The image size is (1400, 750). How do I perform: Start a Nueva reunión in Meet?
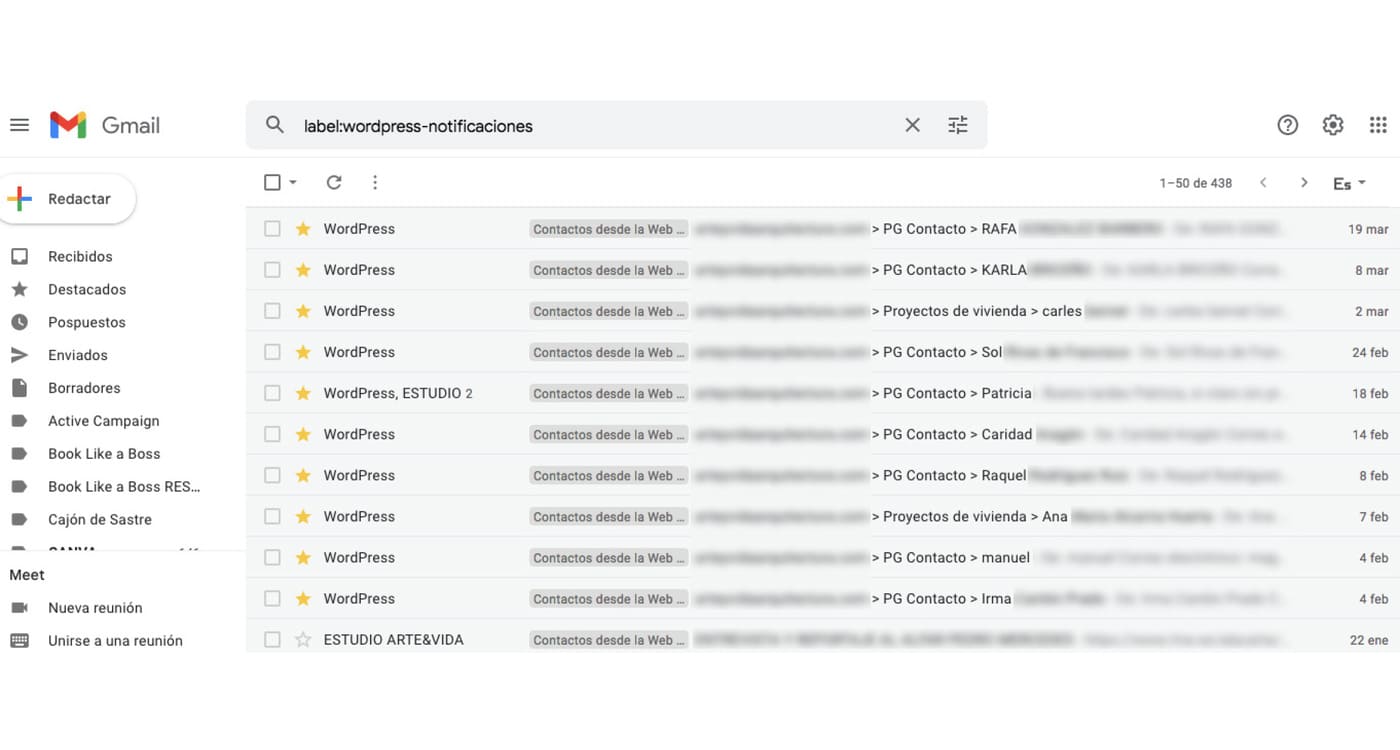95,608
